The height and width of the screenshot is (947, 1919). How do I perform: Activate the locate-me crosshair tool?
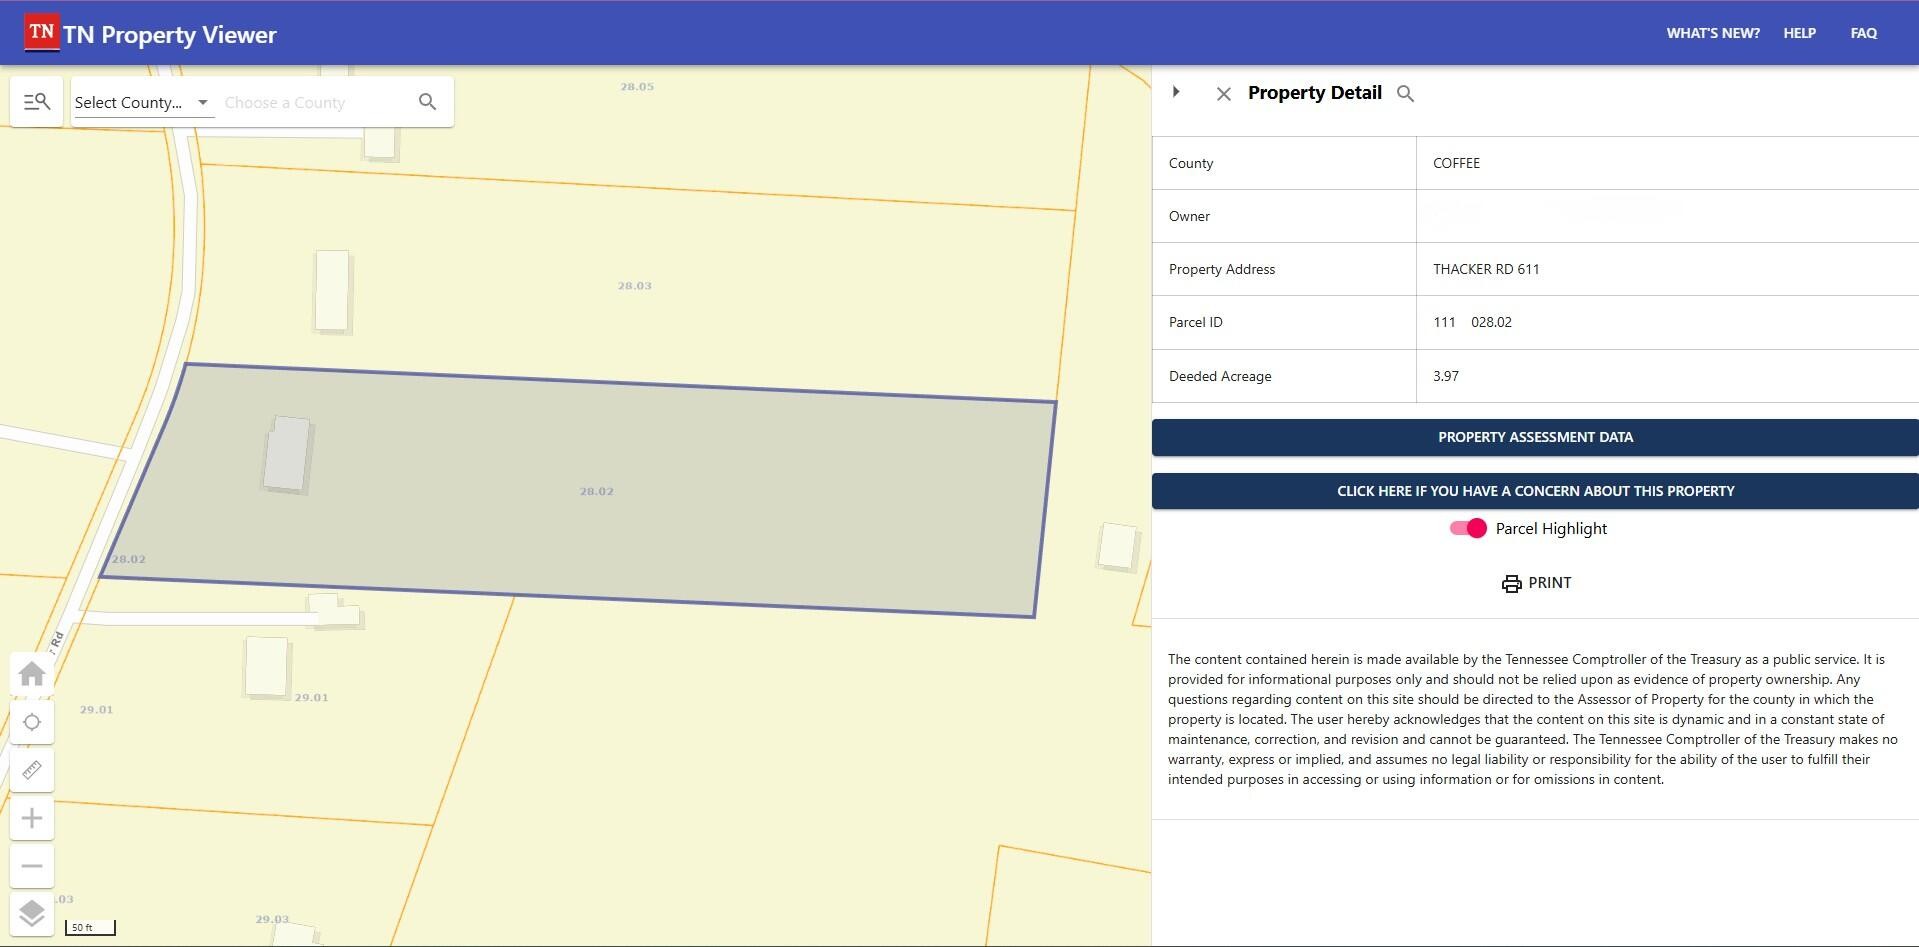(32, 722)
